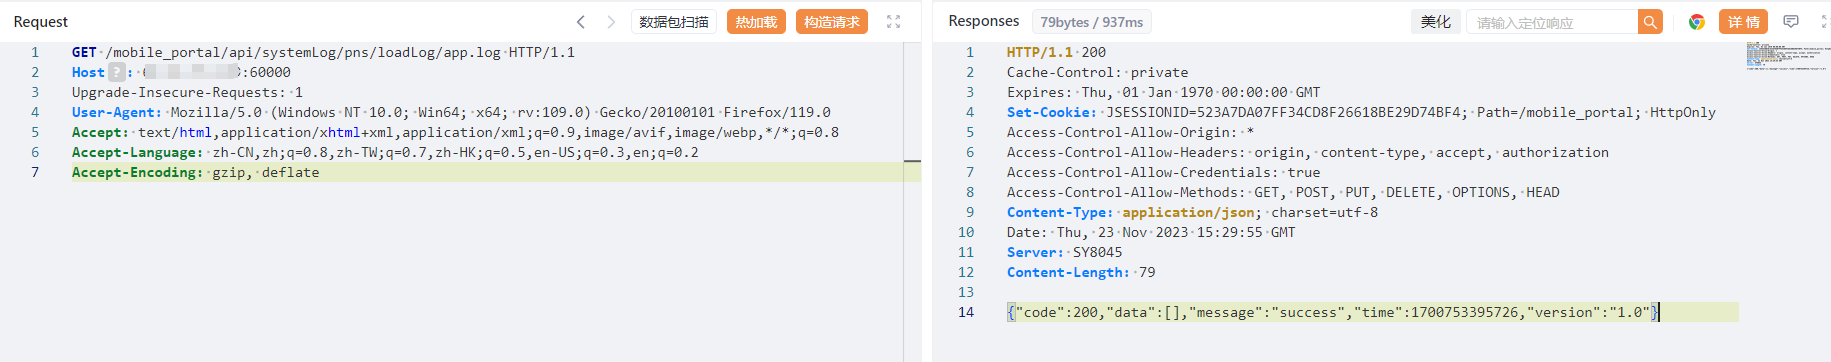Select the Request panel title
The height and width of the screenshot is (362, 1831).
click(41, 22)
